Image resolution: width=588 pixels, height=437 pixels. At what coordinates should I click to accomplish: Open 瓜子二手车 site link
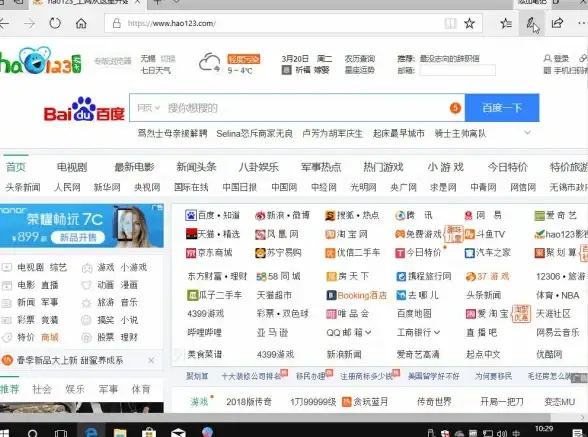point(214,295)
